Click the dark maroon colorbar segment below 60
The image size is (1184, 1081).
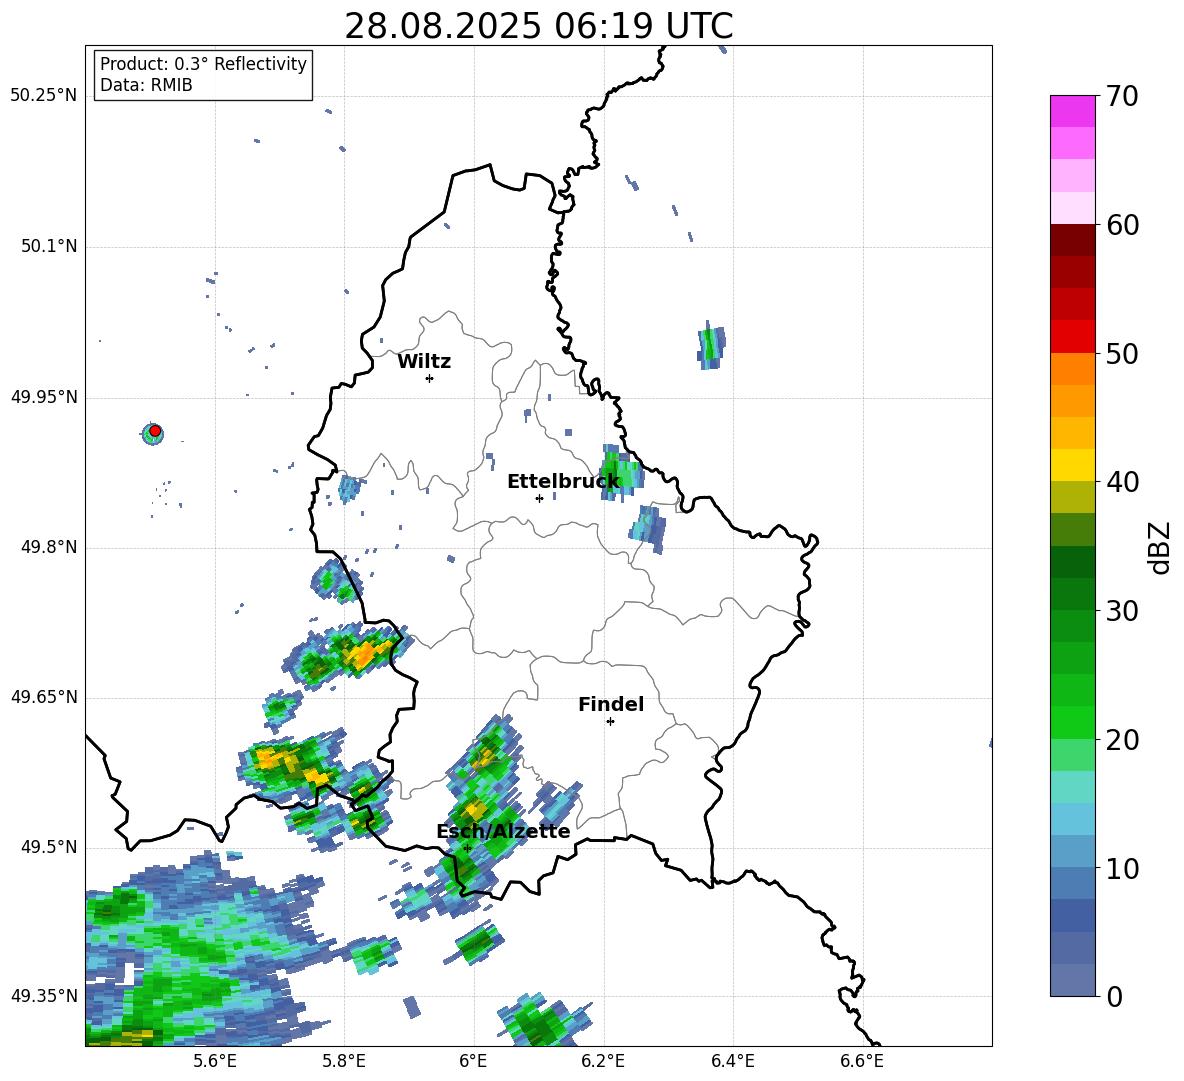(x=1072, y=240)
